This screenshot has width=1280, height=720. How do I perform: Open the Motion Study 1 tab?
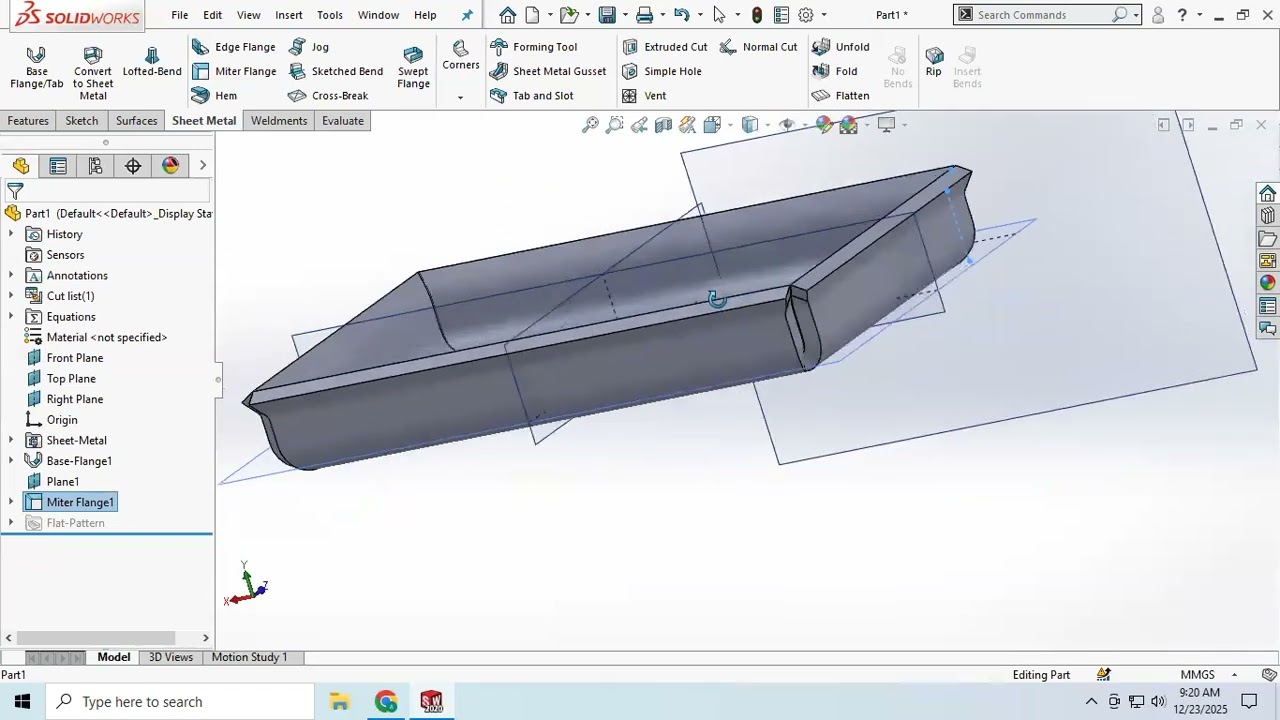click(249, 657)
